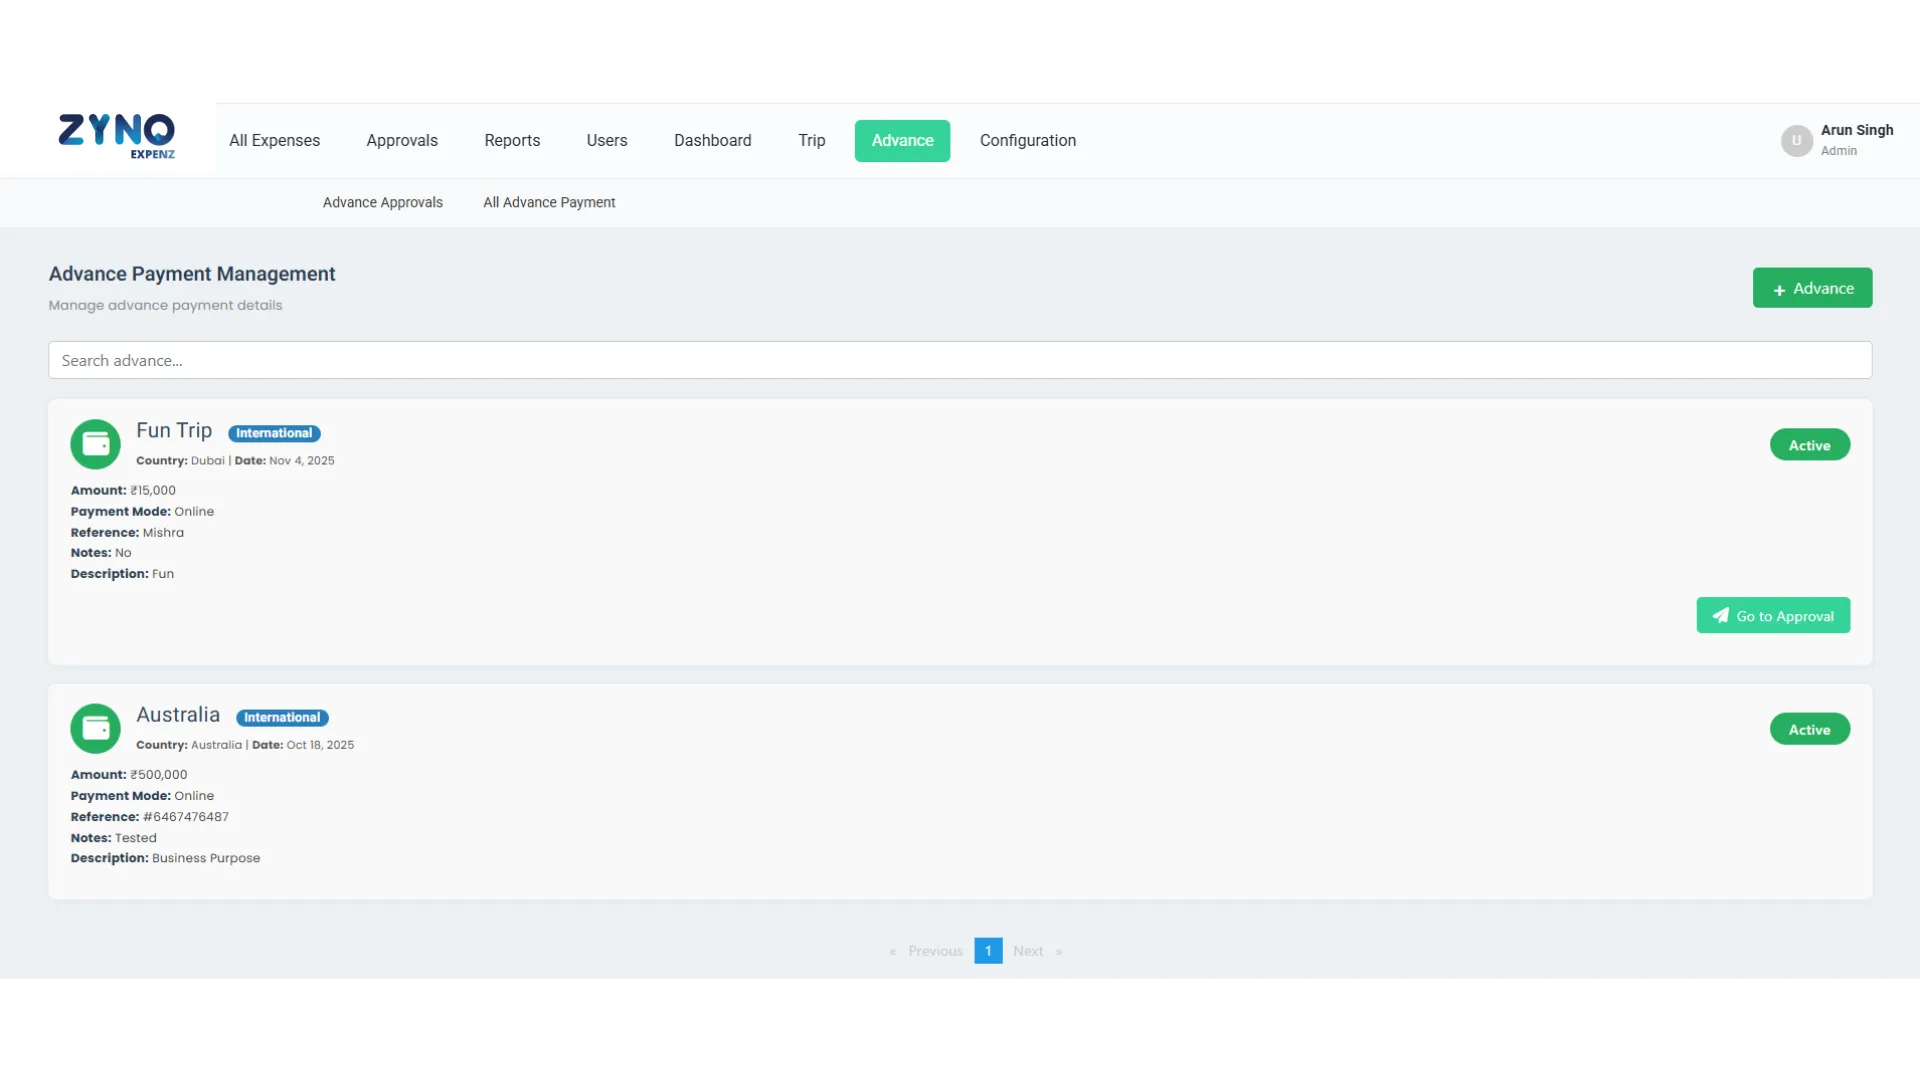
Task: Open the Configuration menu
Action: [1027, 141]
